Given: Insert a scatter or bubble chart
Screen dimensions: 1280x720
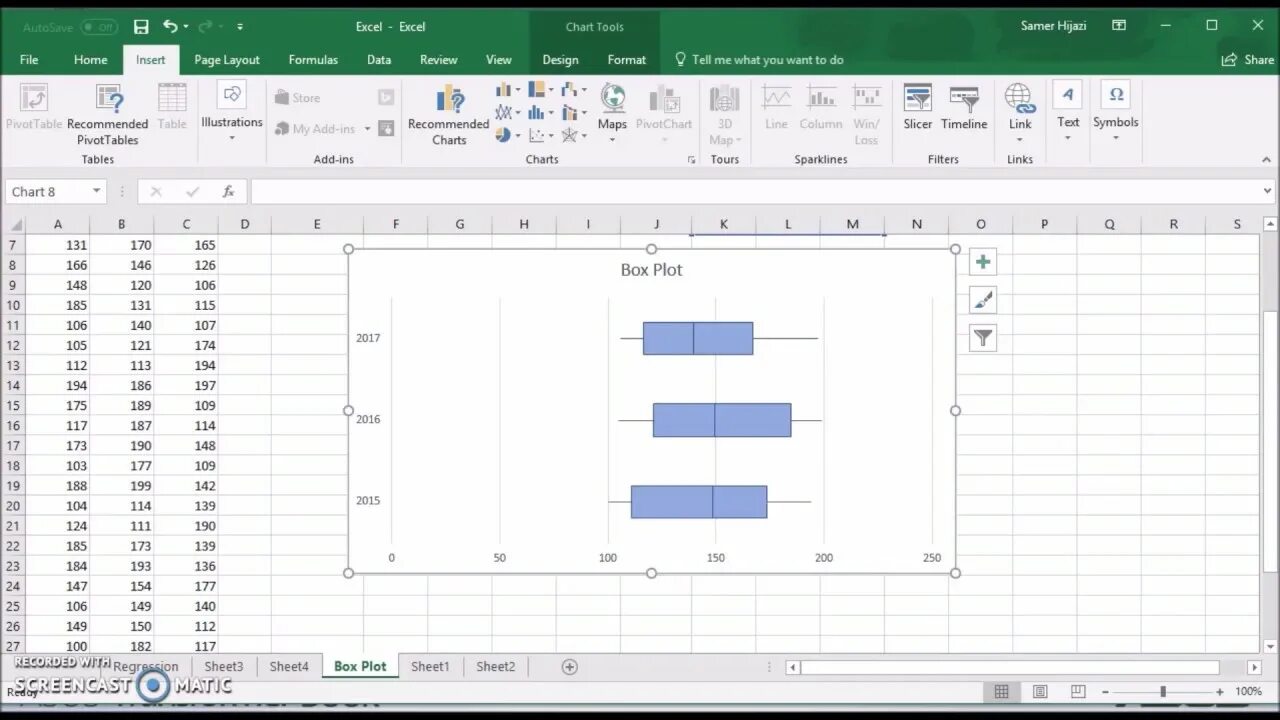Looking at the screenshot, I should point(541,135).
